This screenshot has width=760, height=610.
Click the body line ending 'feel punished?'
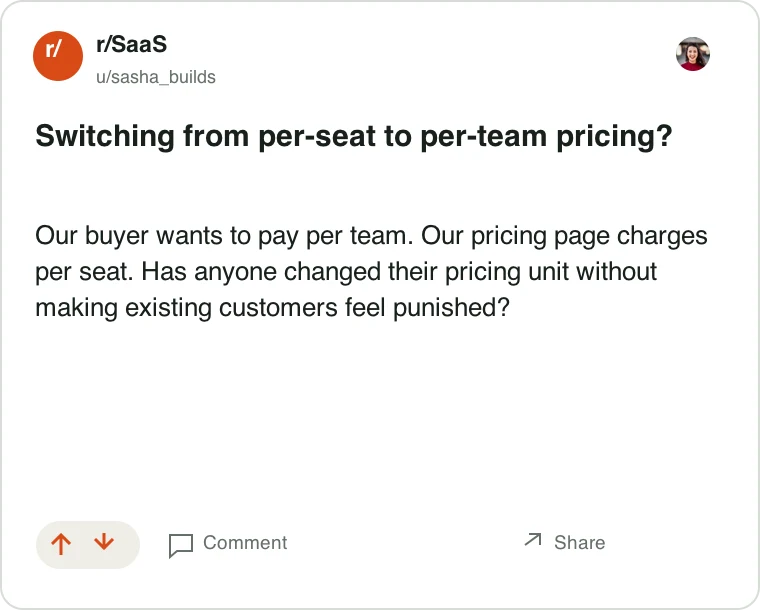tap(272, 308)
